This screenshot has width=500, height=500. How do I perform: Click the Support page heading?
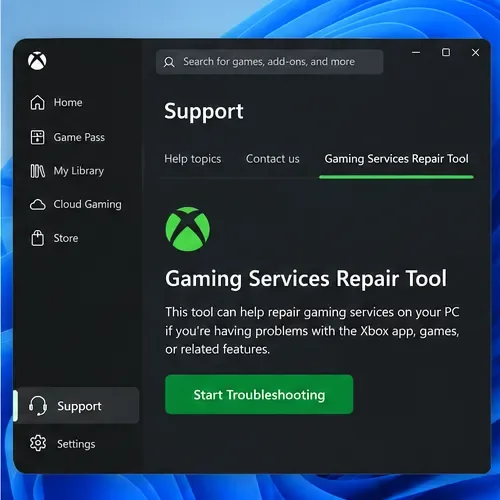point(204,112)
